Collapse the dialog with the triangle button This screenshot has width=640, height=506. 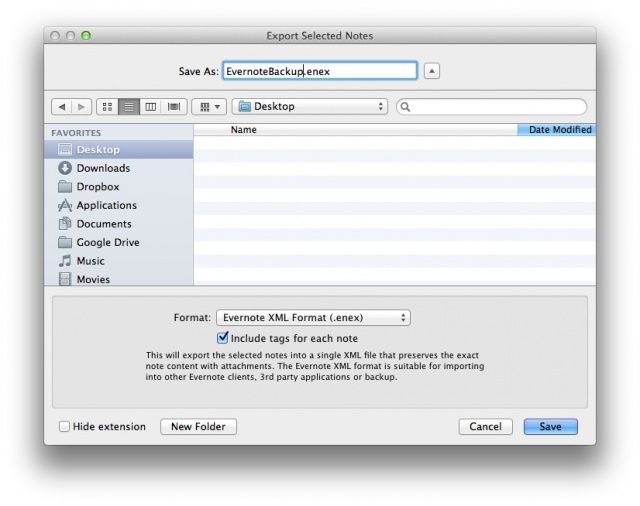point(432,71)
